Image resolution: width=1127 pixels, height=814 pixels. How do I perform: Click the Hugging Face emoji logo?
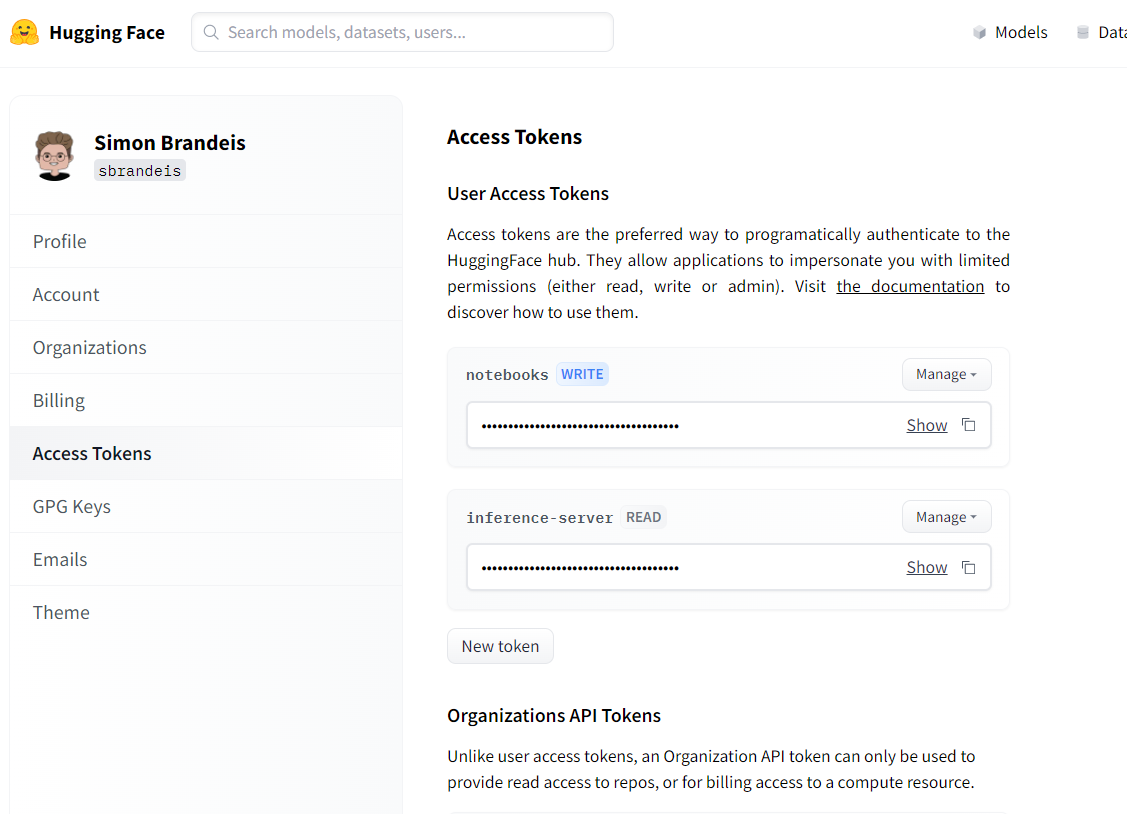[24, 32]
